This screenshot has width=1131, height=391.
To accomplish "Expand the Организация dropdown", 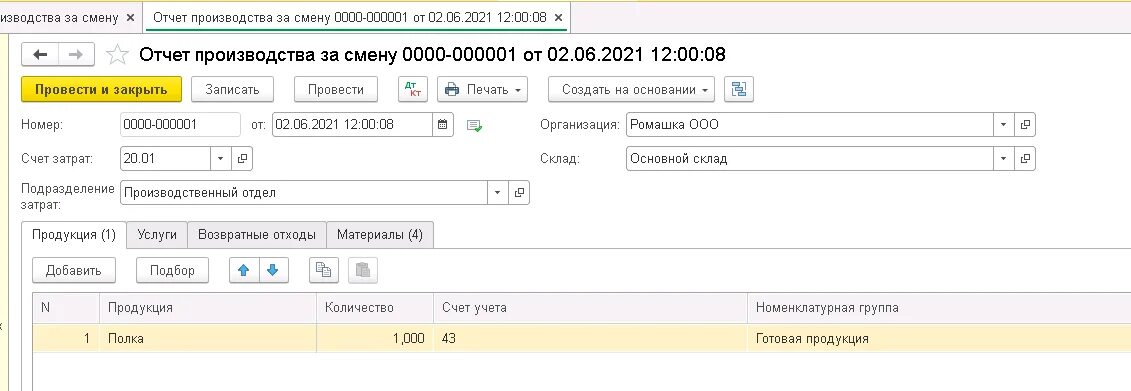I will 1003,125.
